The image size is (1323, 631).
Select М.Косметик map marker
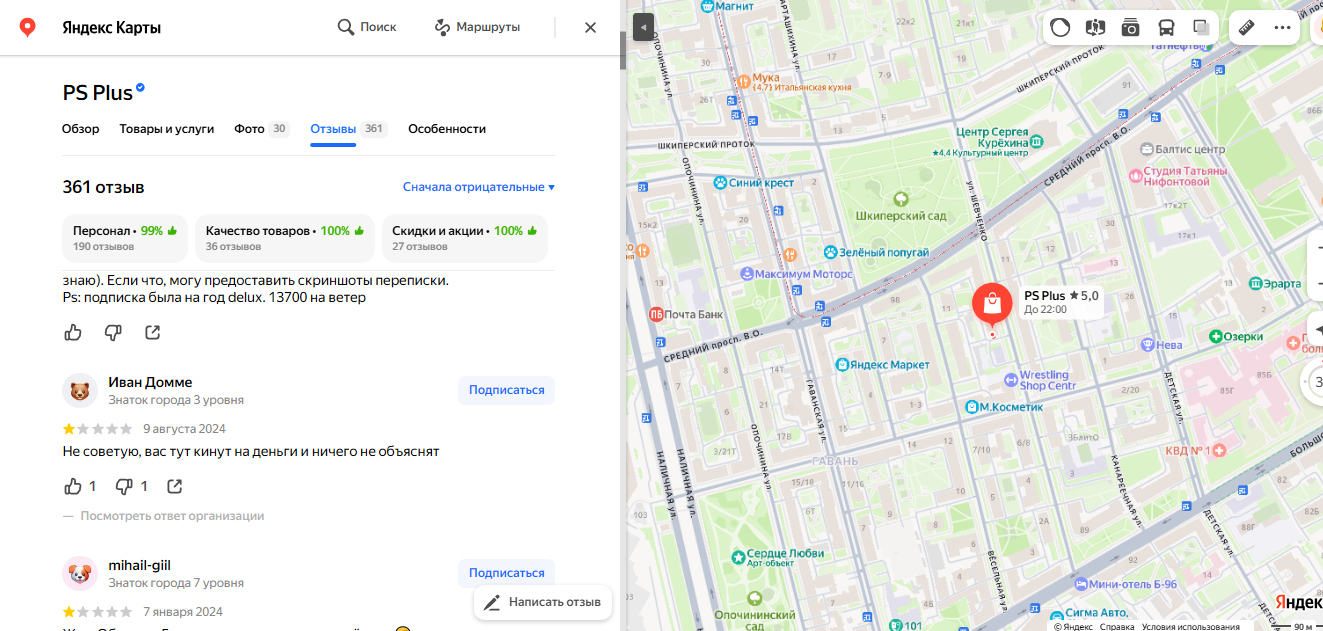pyautogui.click(x=971, y=407)
